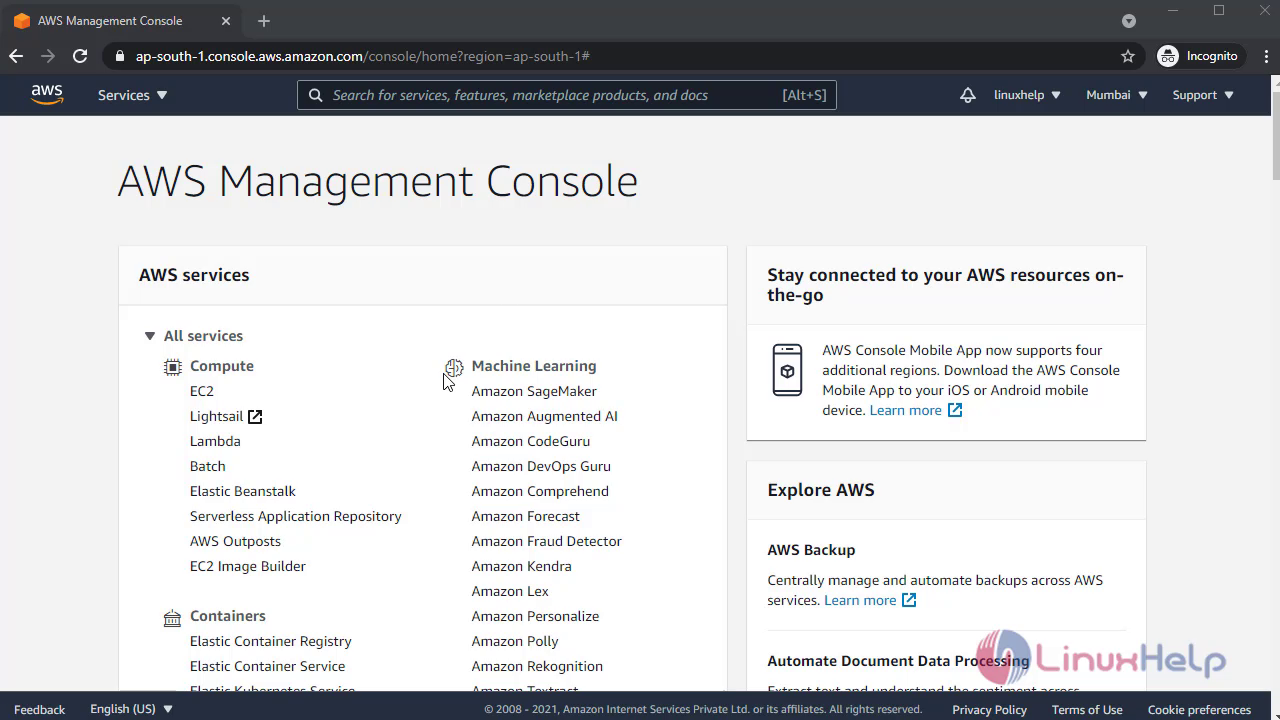
Task: Open Serverless Application Repository
Action: tap(296, 516)
